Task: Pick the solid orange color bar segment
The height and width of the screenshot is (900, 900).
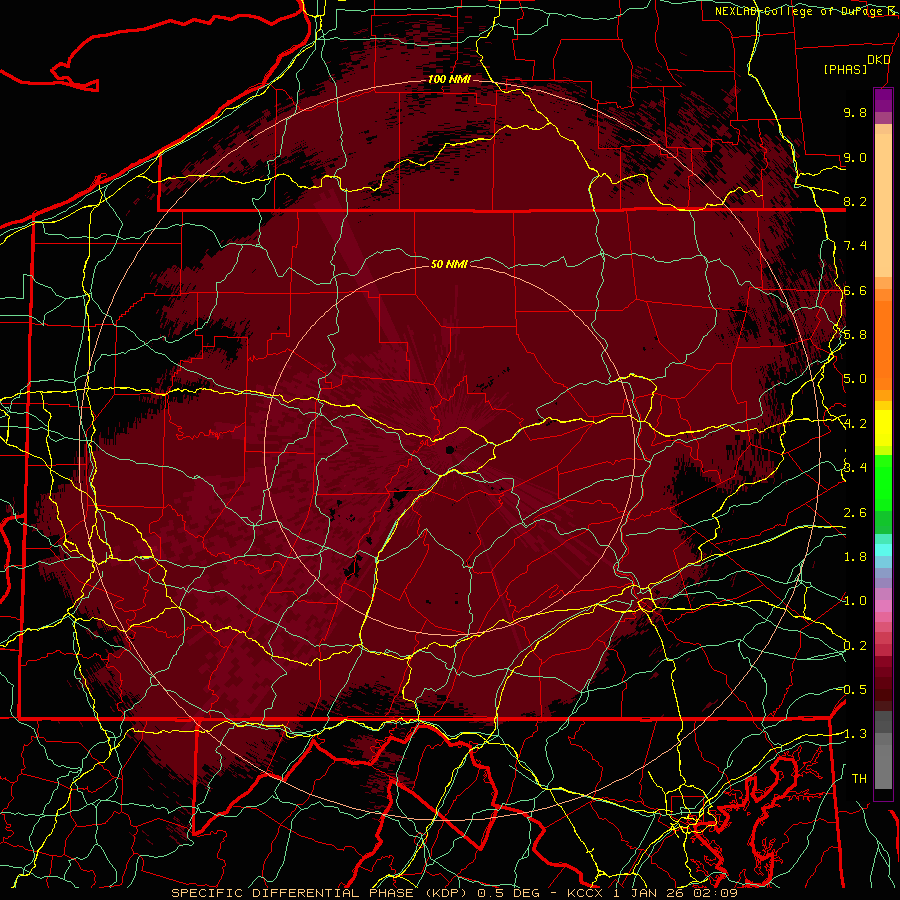Action: (883, 346)
